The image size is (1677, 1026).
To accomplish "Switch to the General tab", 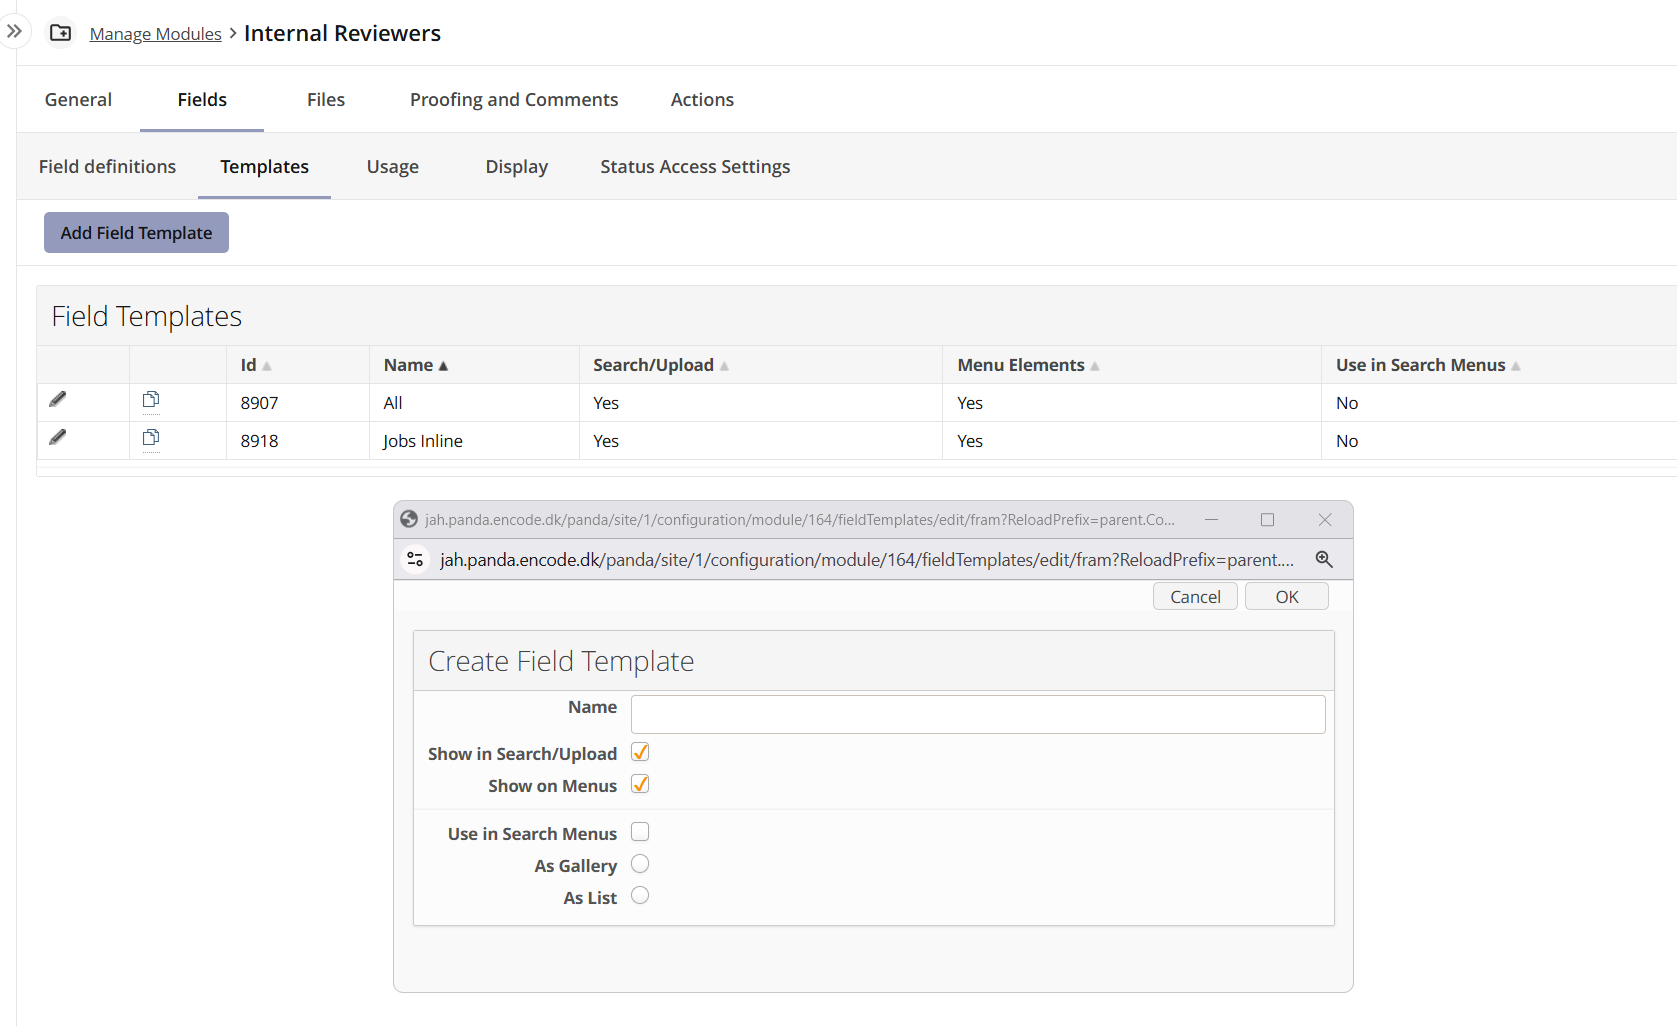I will [x=78, y=100].
